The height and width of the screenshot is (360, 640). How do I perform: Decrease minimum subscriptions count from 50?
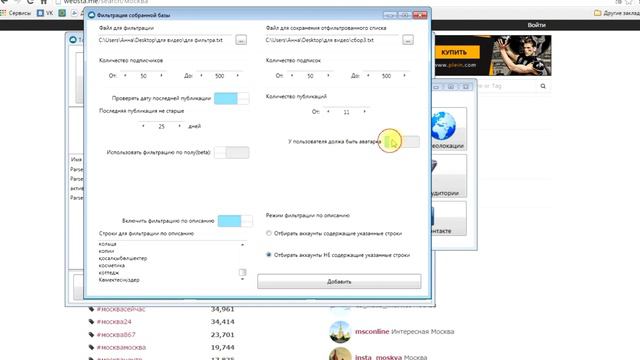(291, 76)
